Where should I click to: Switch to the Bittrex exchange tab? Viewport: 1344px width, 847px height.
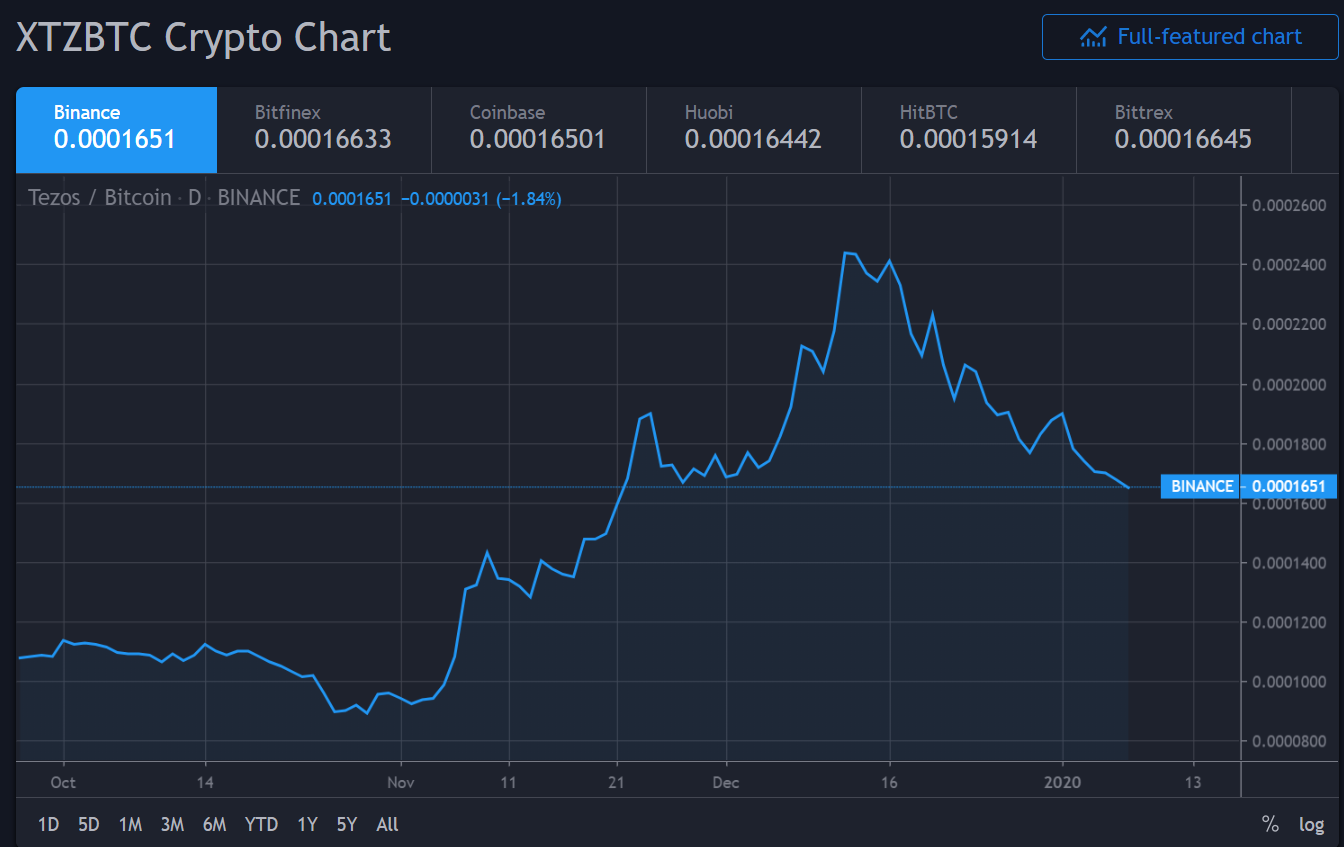[1184, 130]
